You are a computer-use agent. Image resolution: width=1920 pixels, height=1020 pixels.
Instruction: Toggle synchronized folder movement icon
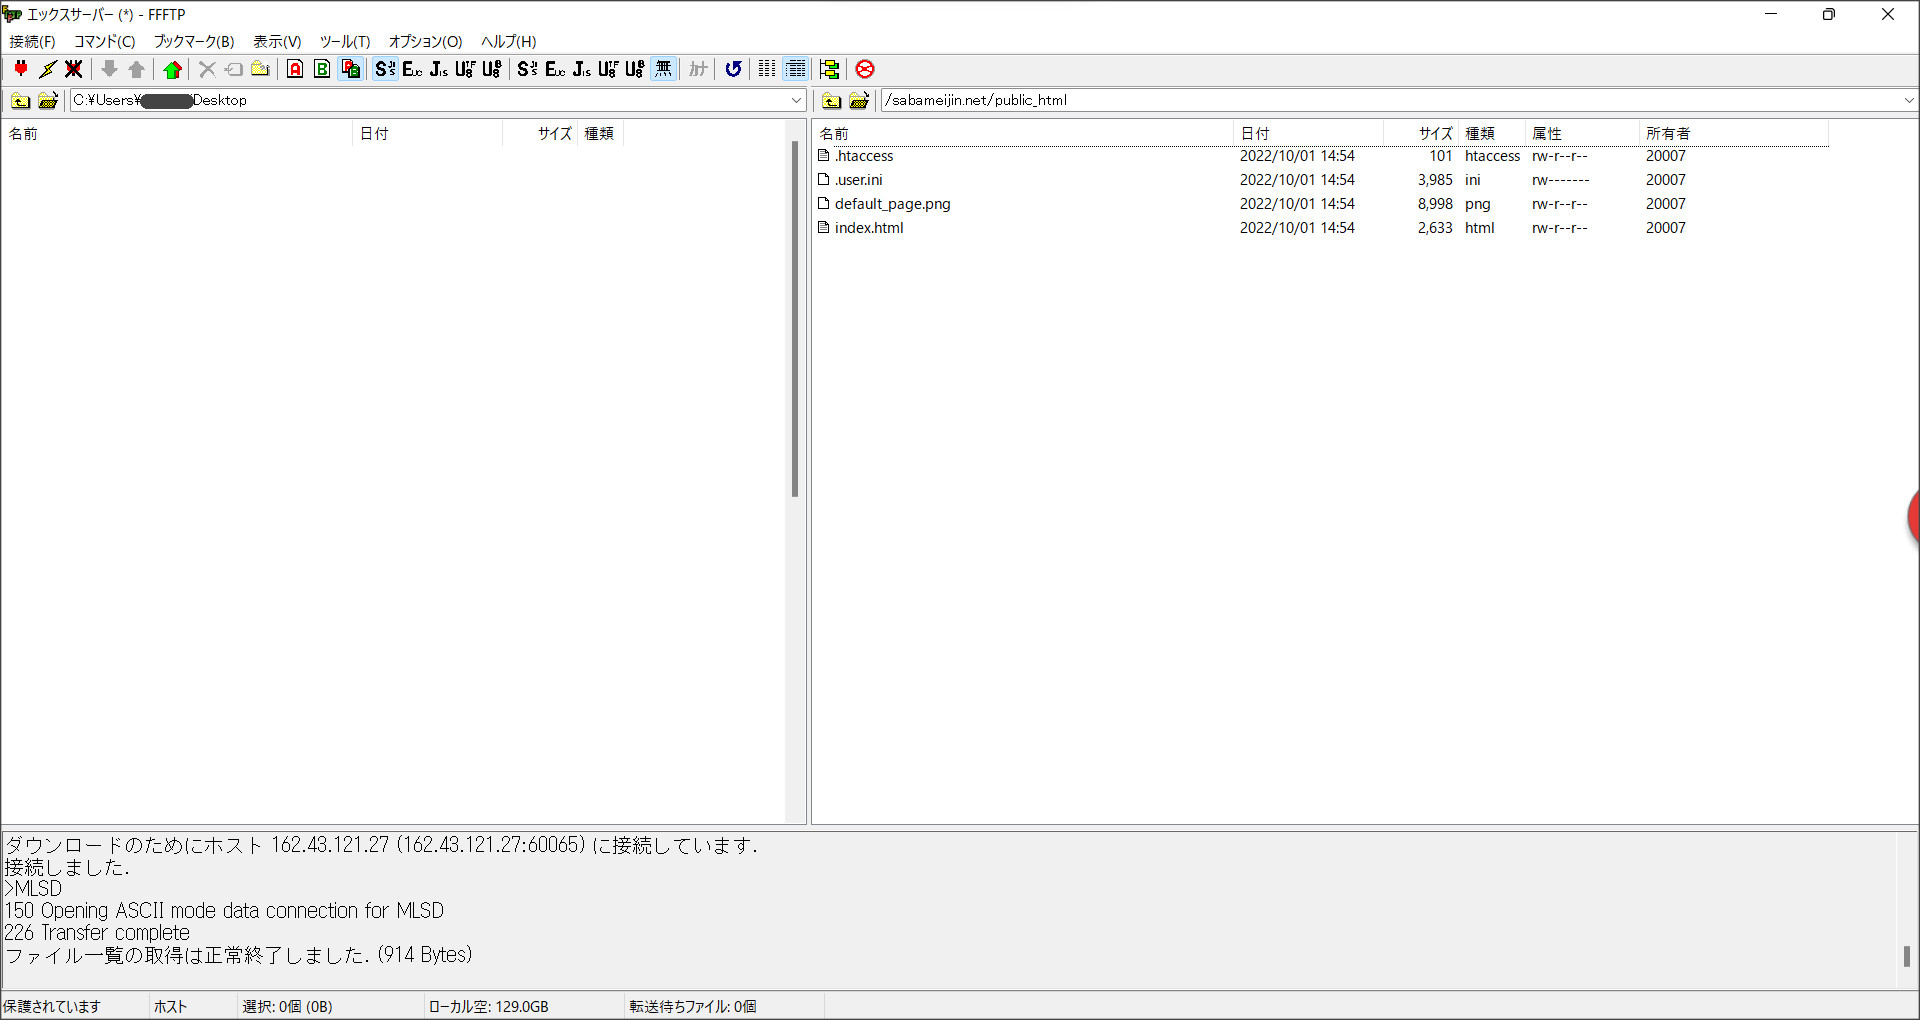829,69
